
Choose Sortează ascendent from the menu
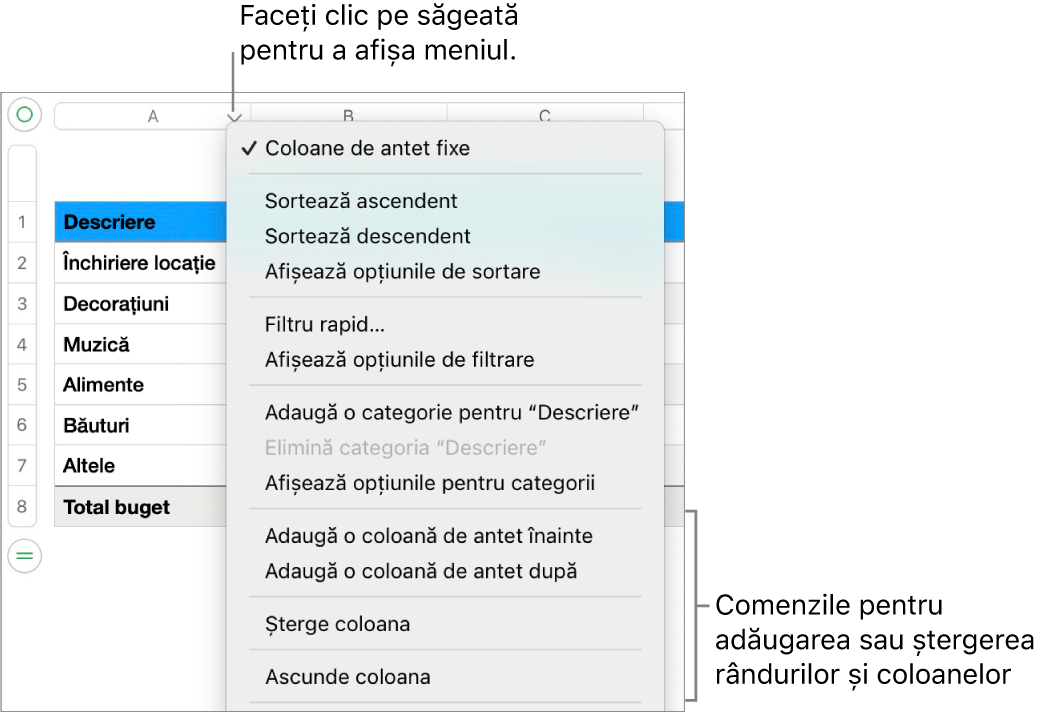pos(361,201)
